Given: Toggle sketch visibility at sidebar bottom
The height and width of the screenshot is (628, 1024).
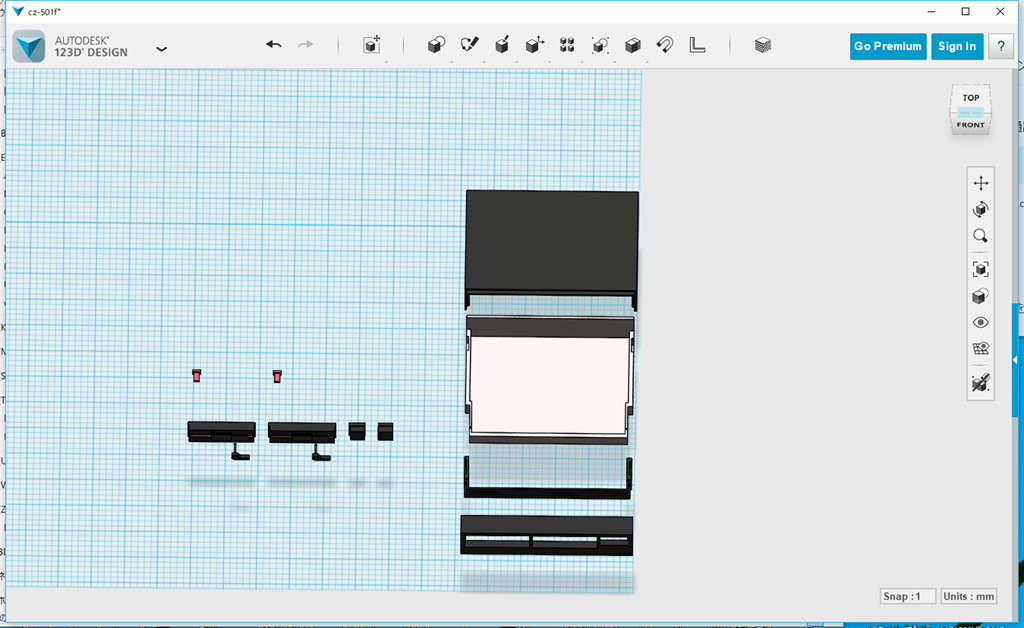Looking at the screenshot, I should pos(981,381).
